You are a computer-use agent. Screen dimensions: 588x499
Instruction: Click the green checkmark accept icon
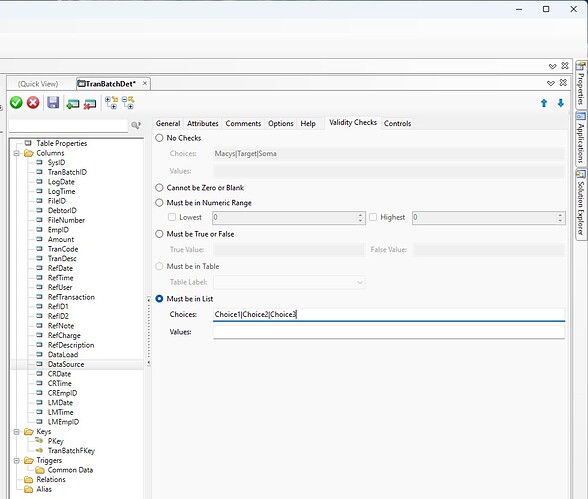pos(16,102)
